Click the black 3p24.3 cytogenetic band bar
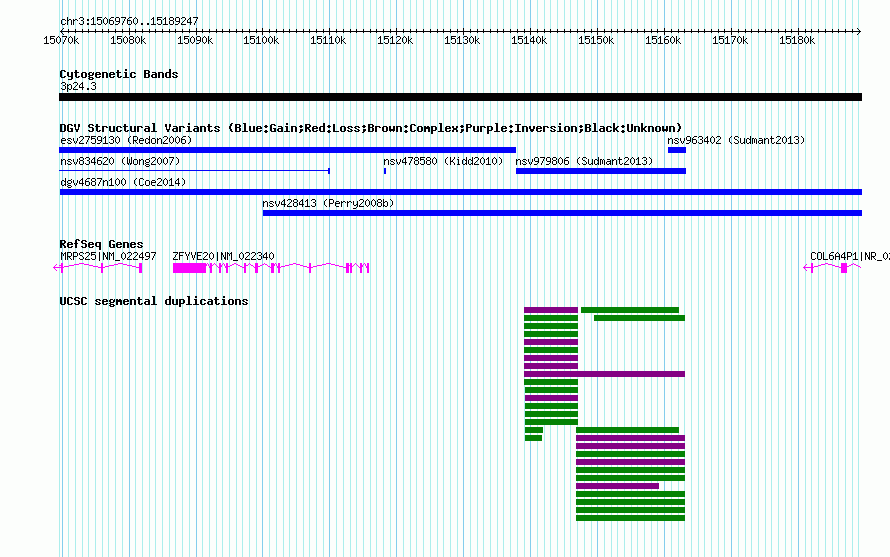This screenshot has width=890, height=557. pos(460,97)
